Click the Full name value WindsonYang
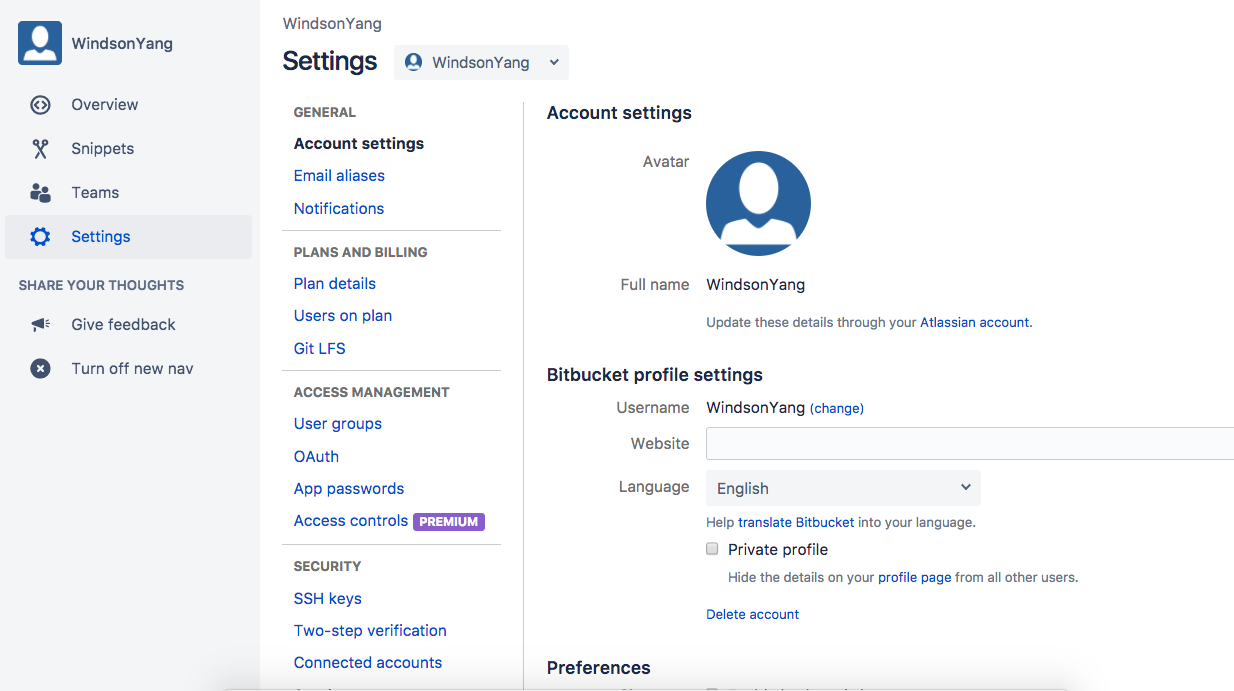This screenshot has width=1234, height=691. [755, 285]
